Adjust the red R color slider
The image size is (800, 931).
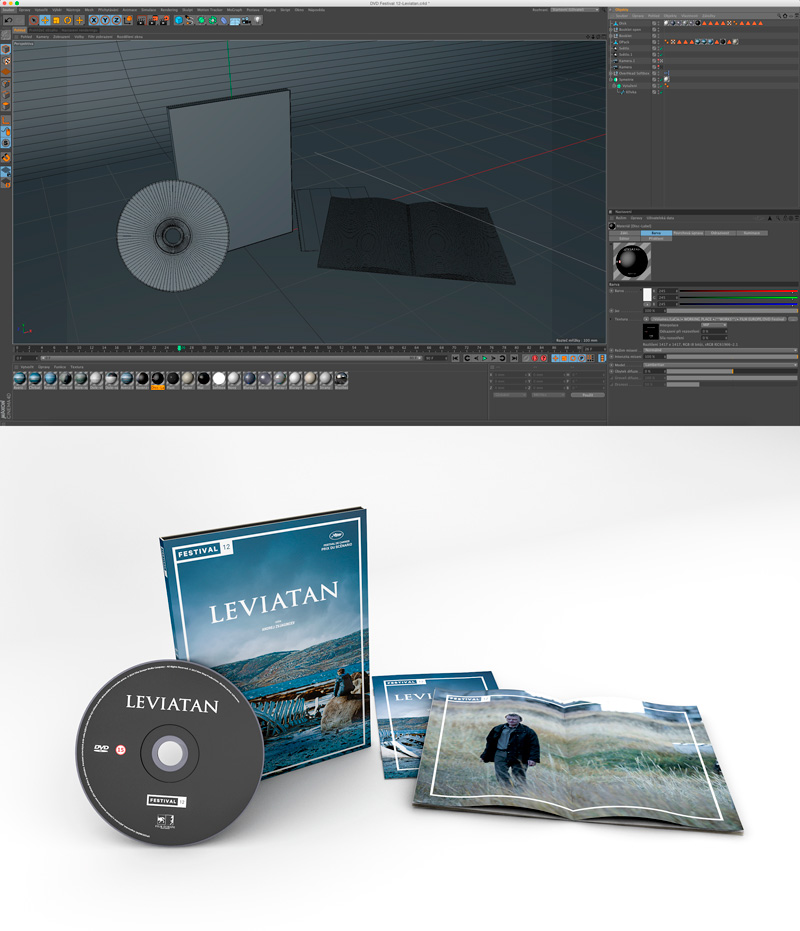tap(738, 291)
